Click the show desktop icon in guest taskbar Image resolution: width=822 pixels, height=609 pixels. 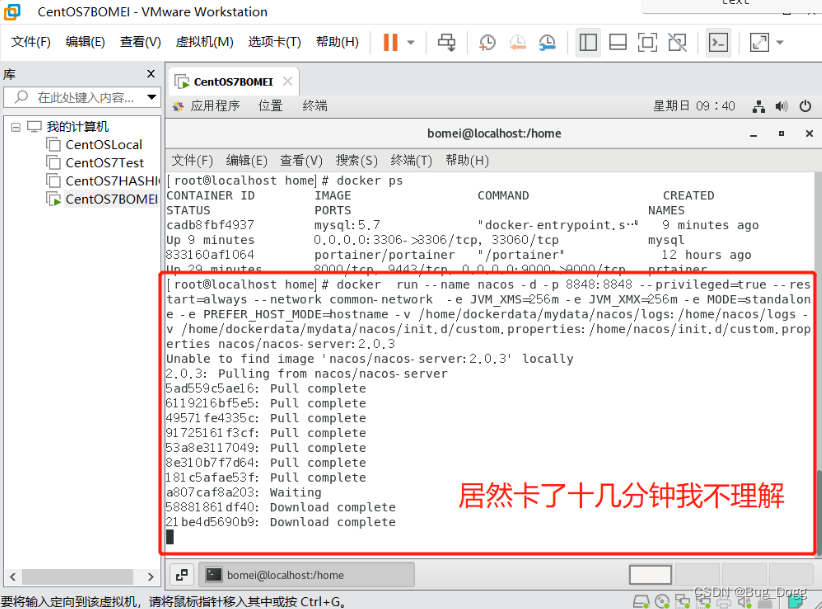pos(182,575)
